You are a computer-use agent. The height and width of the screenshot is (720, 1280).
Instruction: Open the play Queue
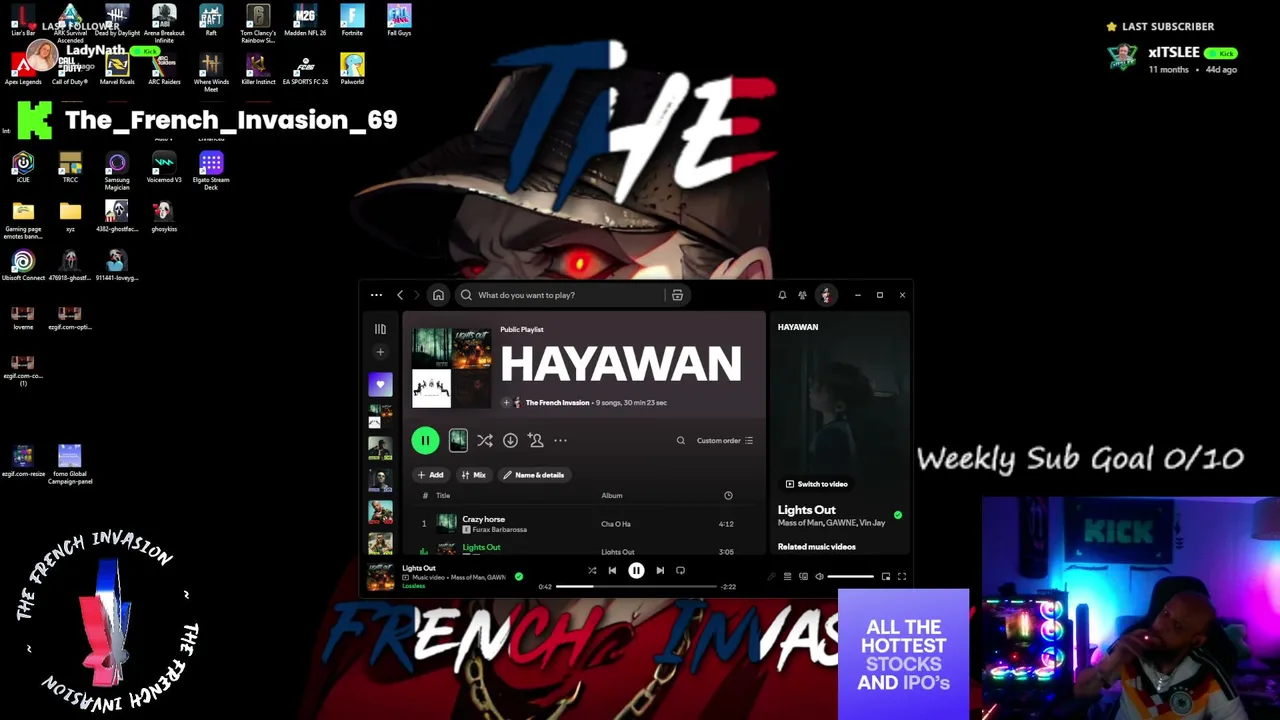(787, 577)
